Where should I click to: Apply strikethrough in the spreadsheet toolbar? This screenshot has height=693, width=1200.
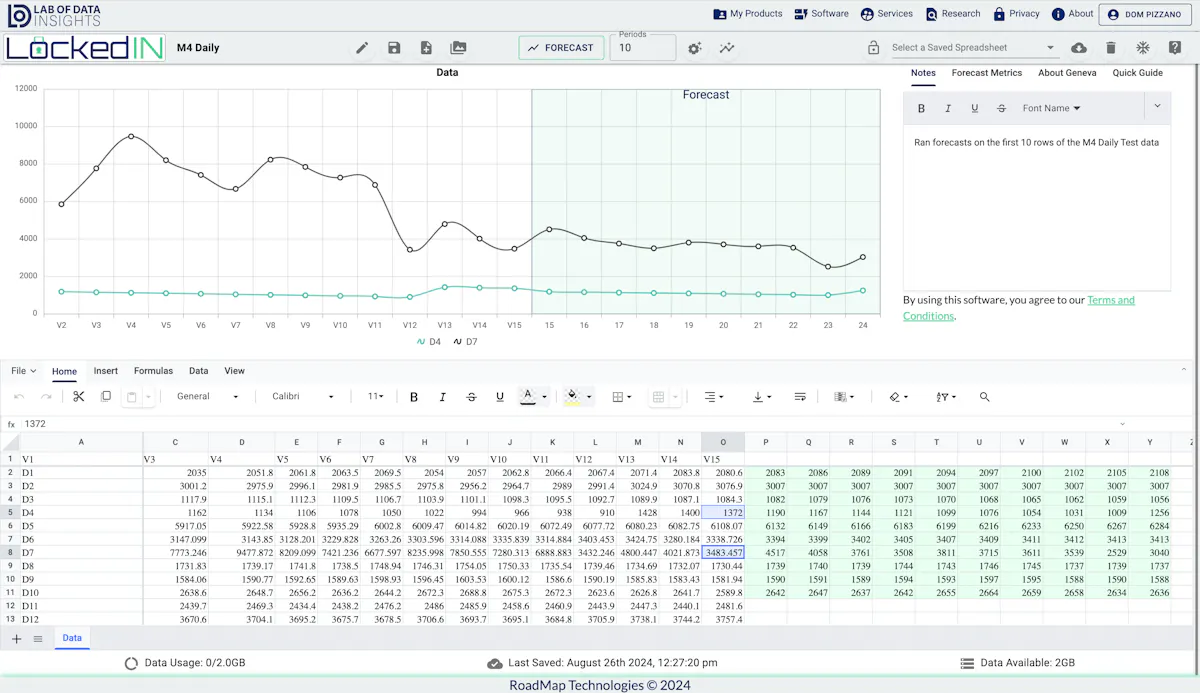click(x=471, y=397)
